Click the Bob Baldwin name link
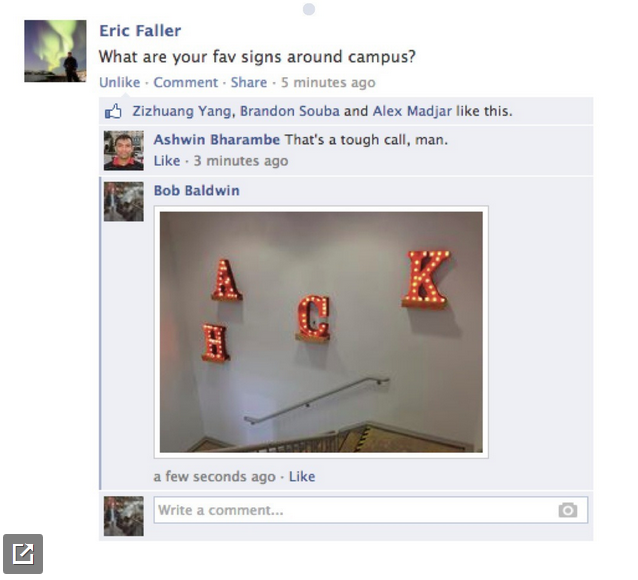The image size is (638, 580). [197, 190]
